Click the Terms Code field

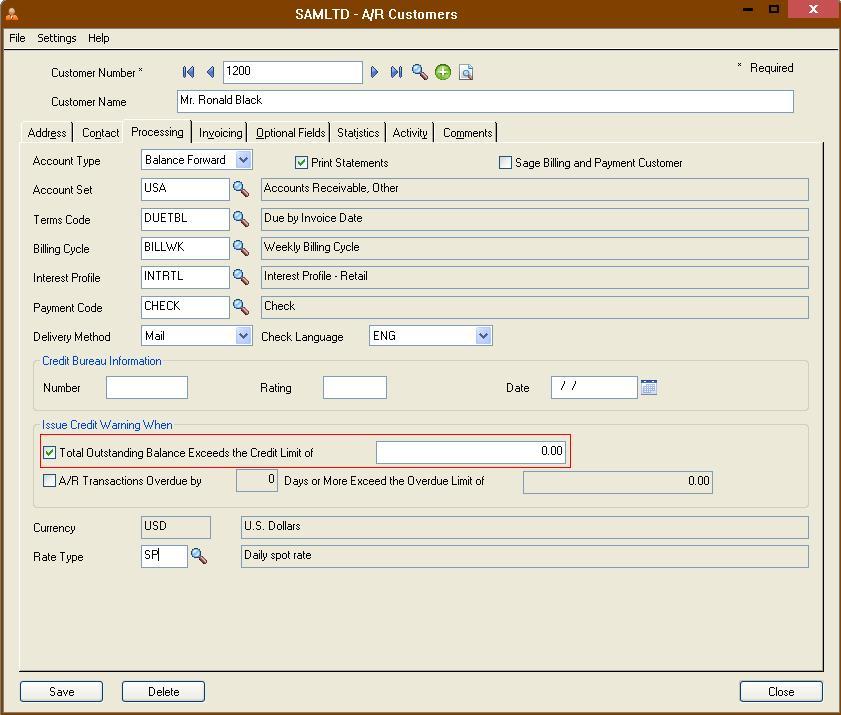[x=185, y=219]
